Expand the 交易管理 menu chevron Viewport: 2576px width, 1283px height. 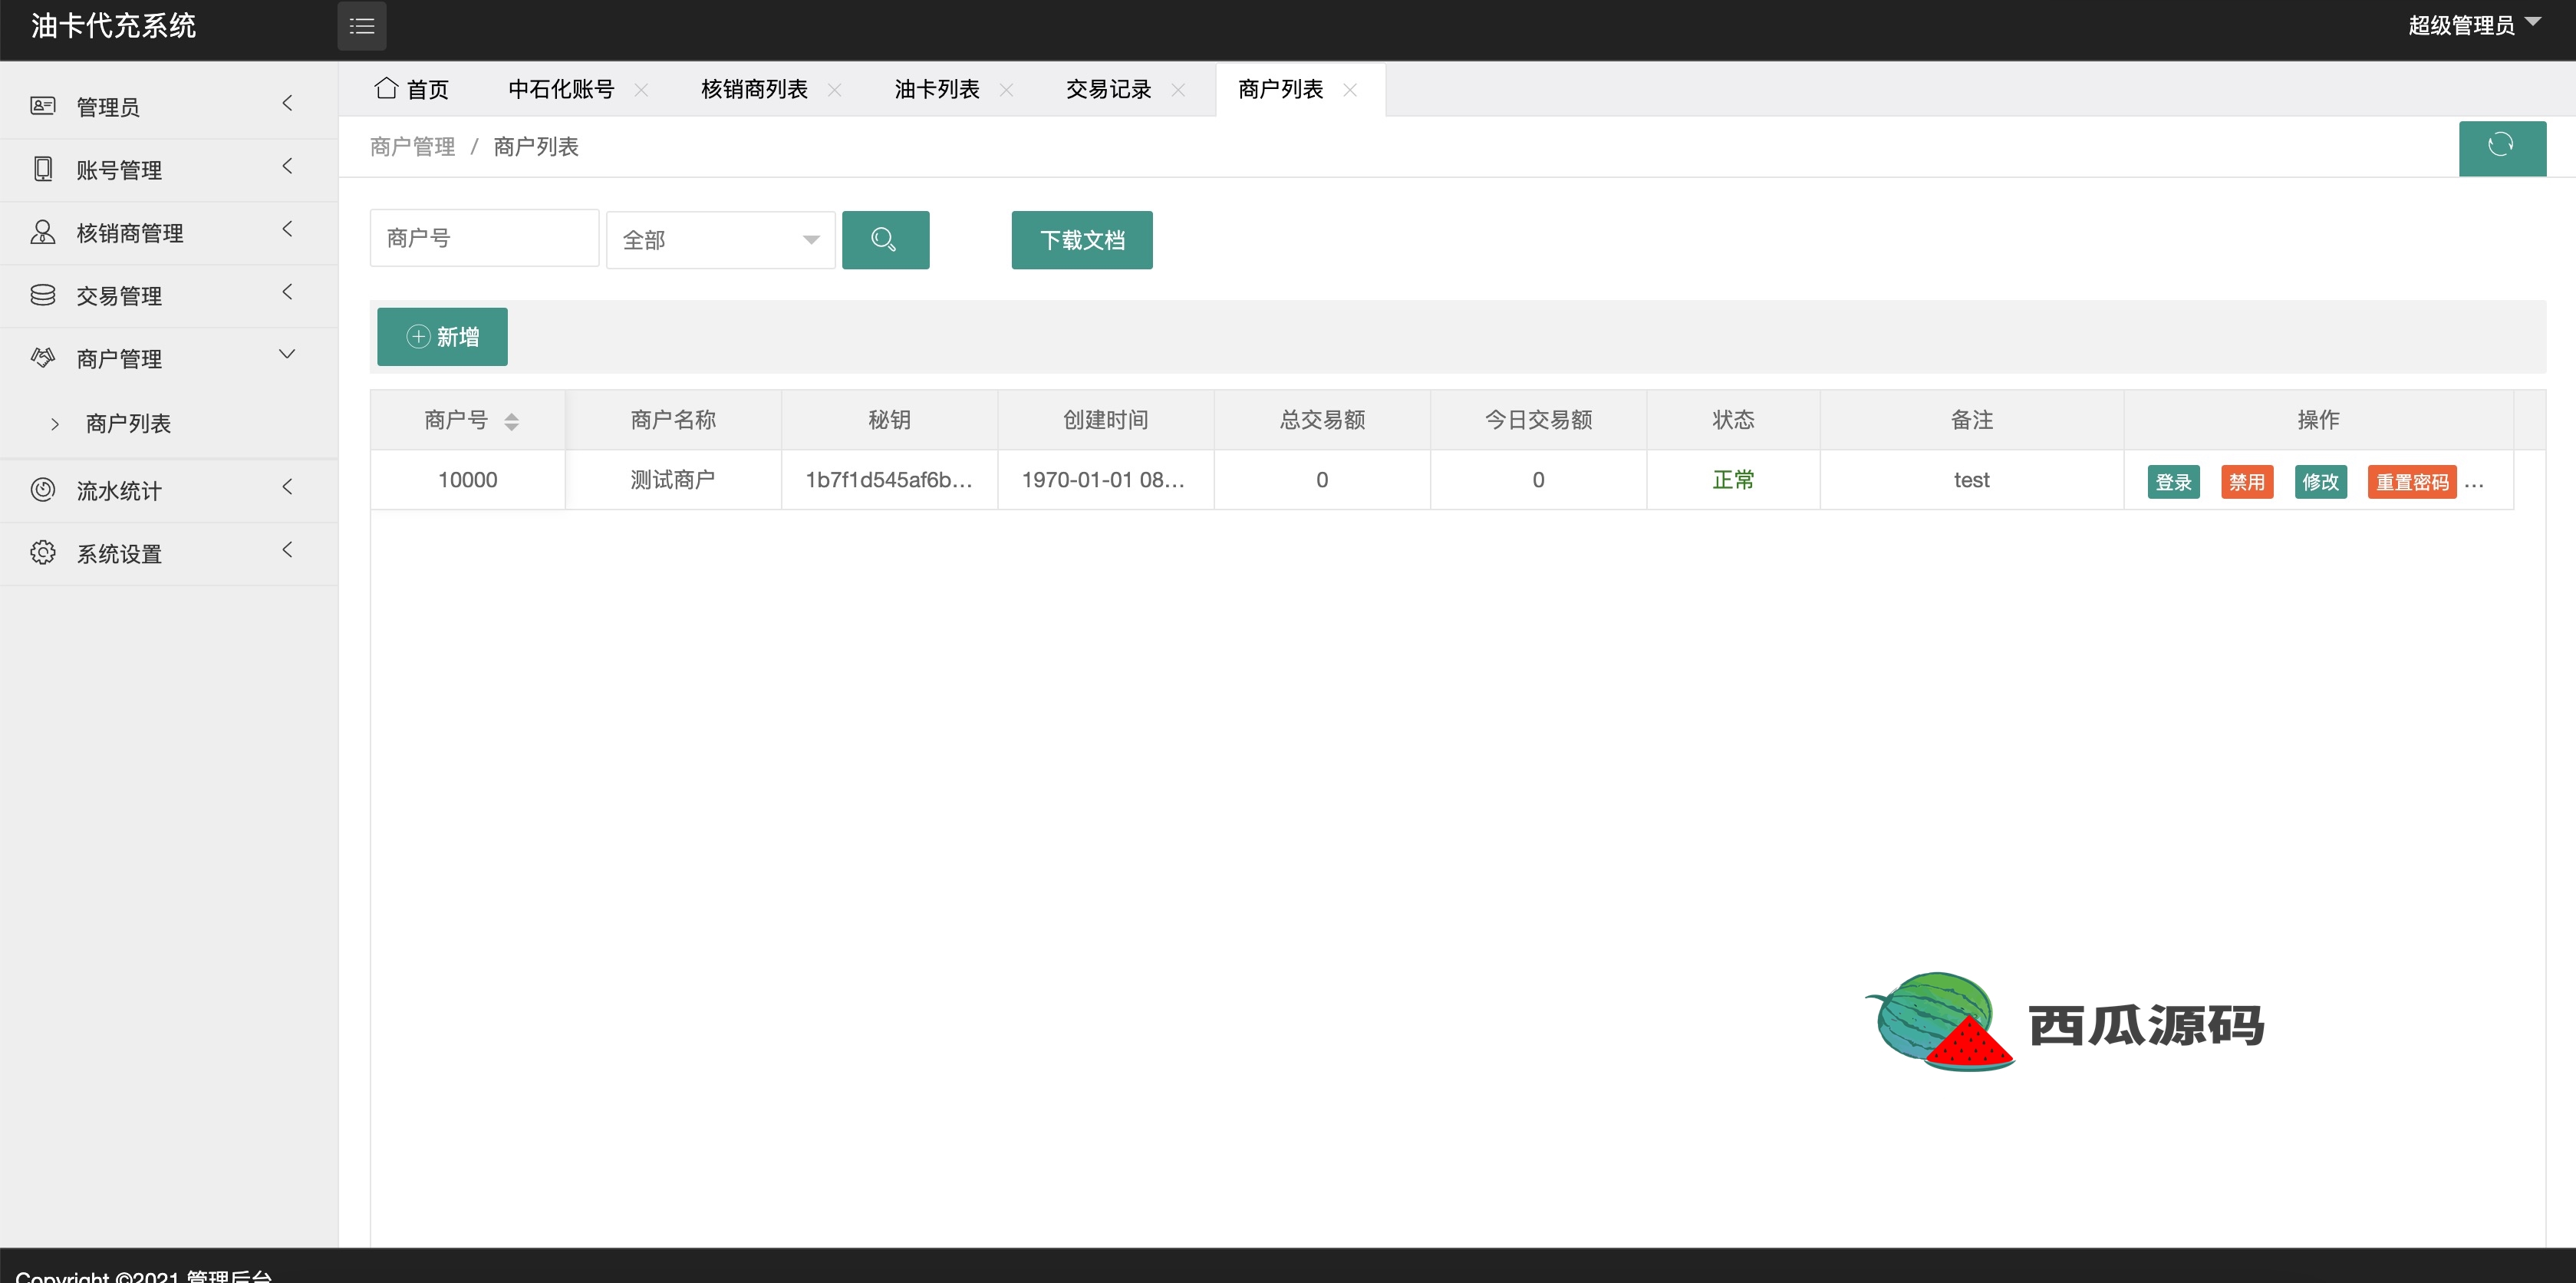tap(287, 292)
